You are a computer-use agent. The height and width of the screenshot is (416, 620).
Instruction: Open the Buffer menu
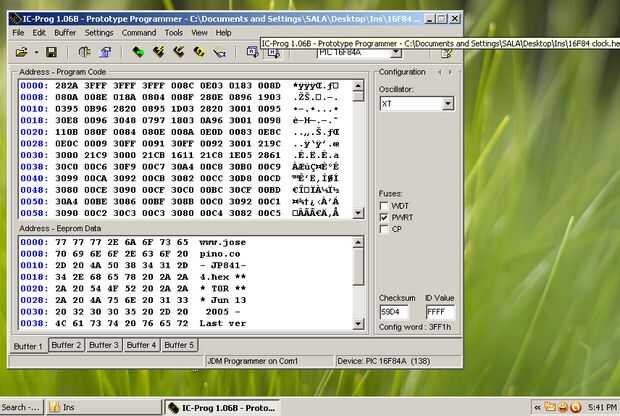[65, 33]
